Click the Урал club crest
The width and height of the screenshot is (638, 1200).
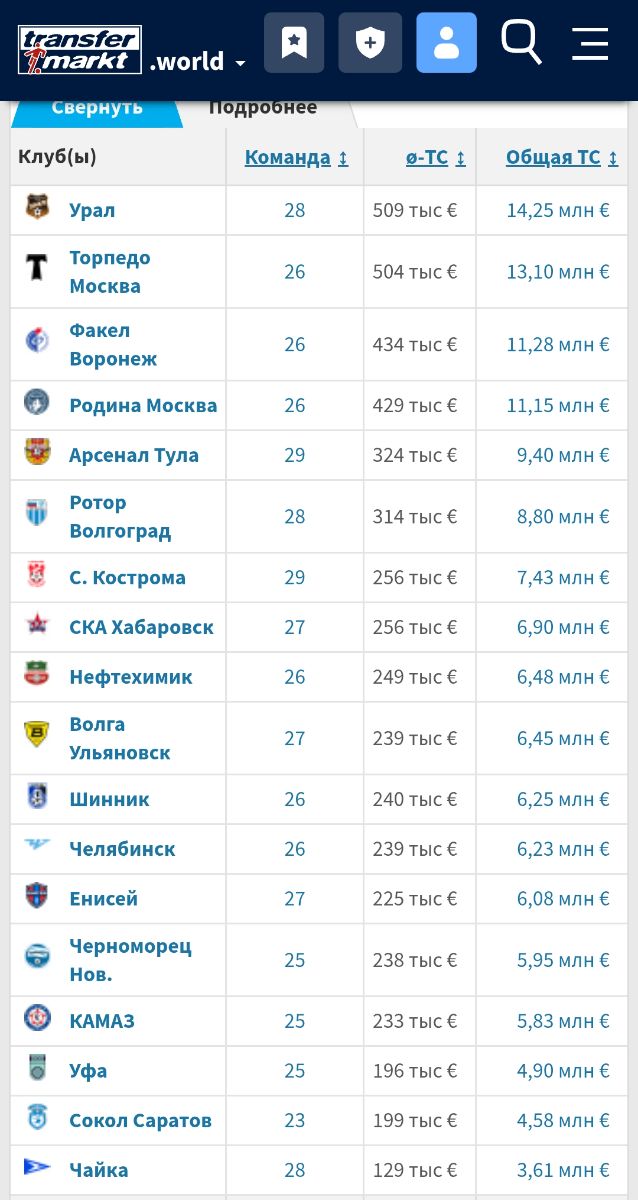(x=37, y=208)
